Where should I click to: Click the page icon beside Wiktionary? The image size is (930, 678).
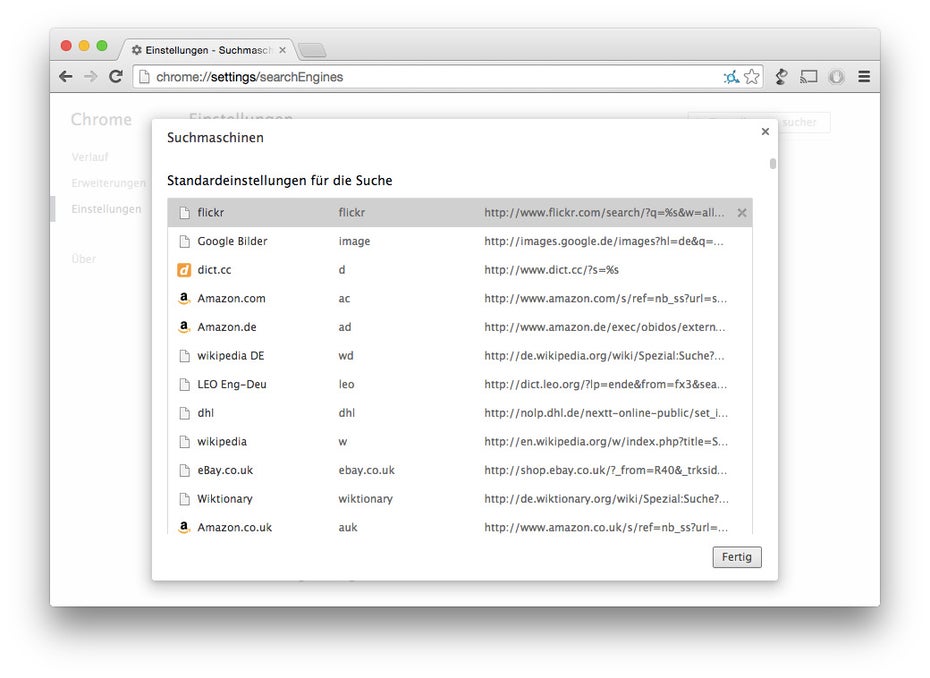coord(184,499)
